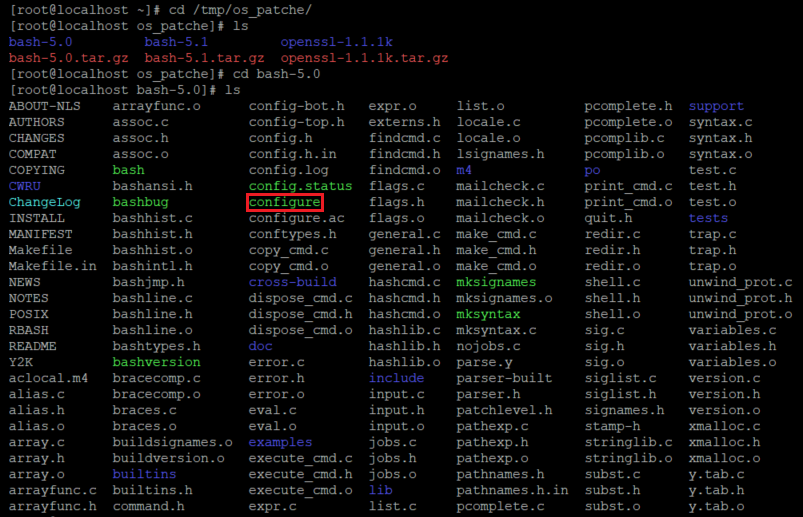This screenshot has width=803, height=517.
Task: Select the 'mailcheck.c' file
Action: click(500, 186)
